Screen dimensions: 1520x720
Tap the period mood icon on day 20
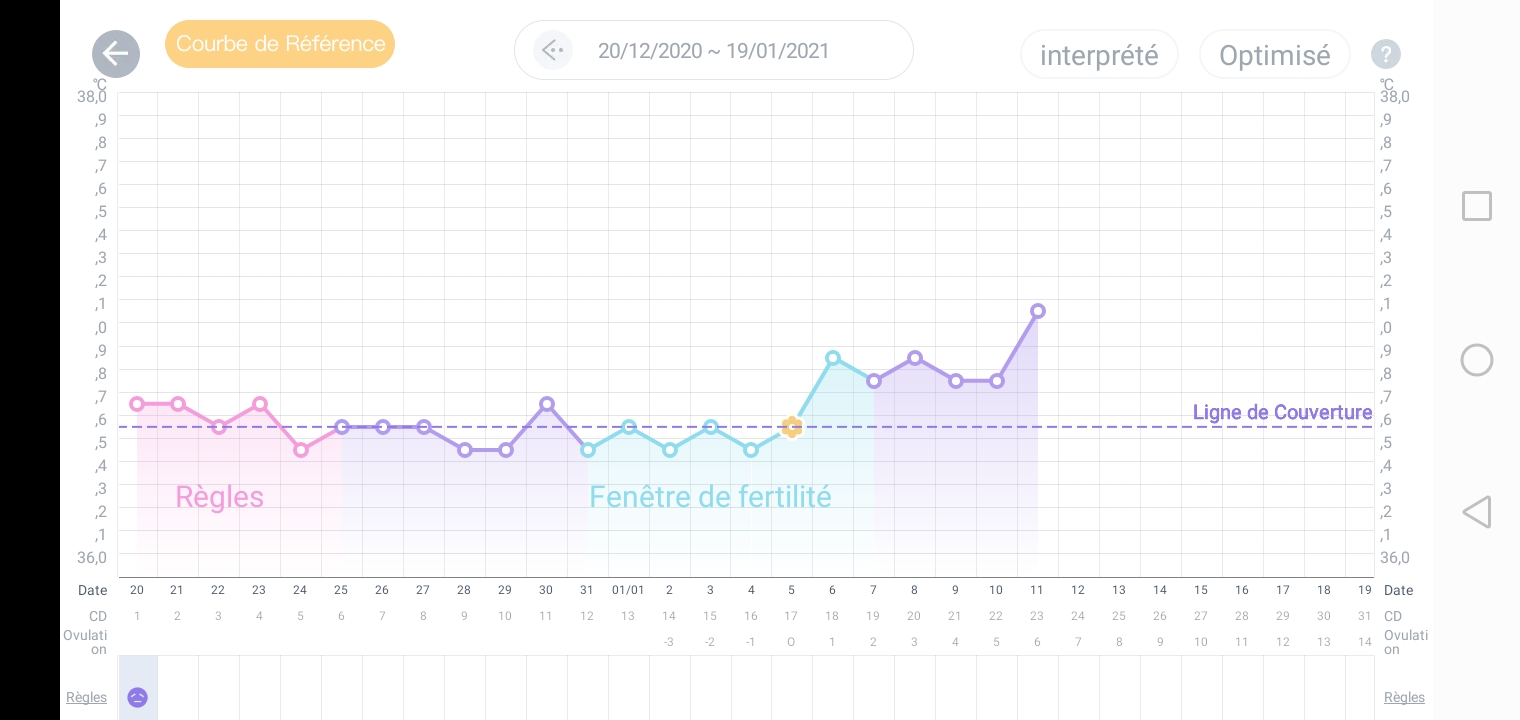point(138,697)
